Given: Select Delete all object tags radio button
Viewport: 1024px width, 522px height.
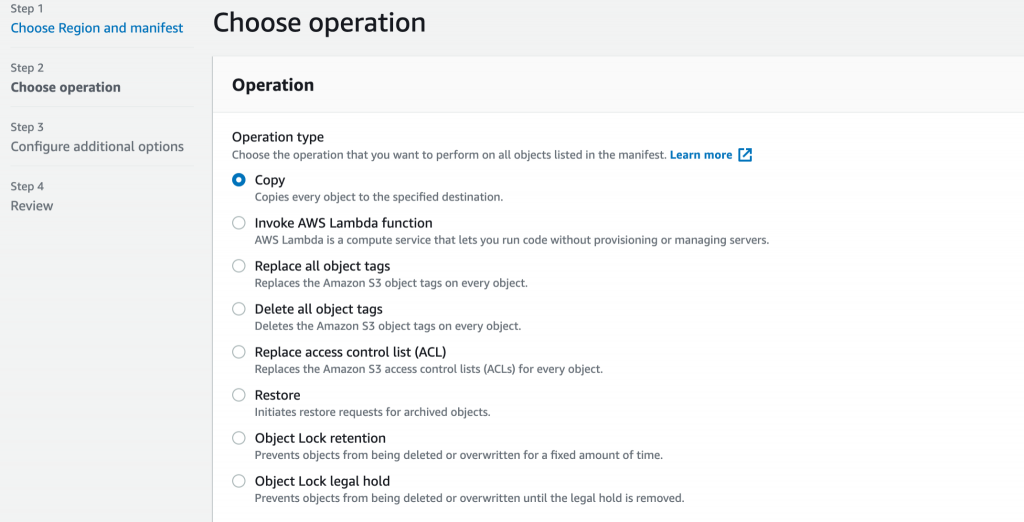Looking at the screenshot, I should click(x=239, y=309).
